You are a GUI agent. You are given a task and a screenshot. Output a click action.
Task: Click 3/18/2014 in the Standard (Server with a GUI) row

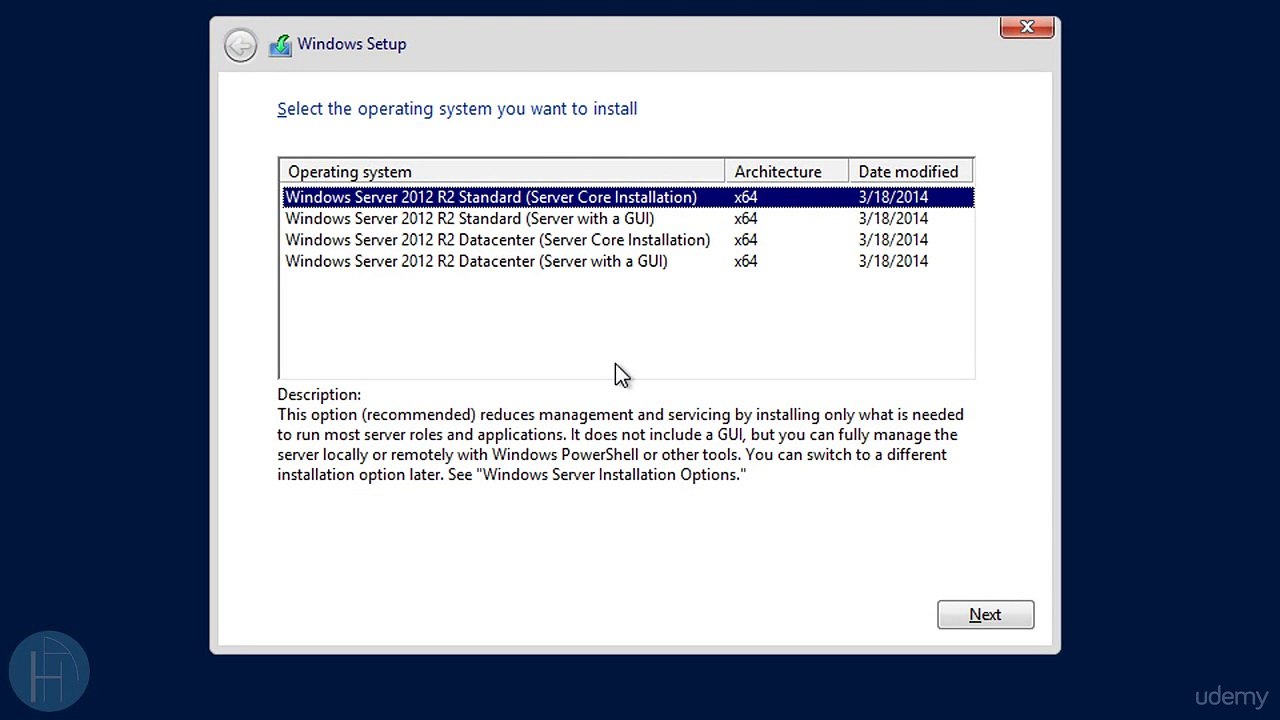tap(893, 218)
